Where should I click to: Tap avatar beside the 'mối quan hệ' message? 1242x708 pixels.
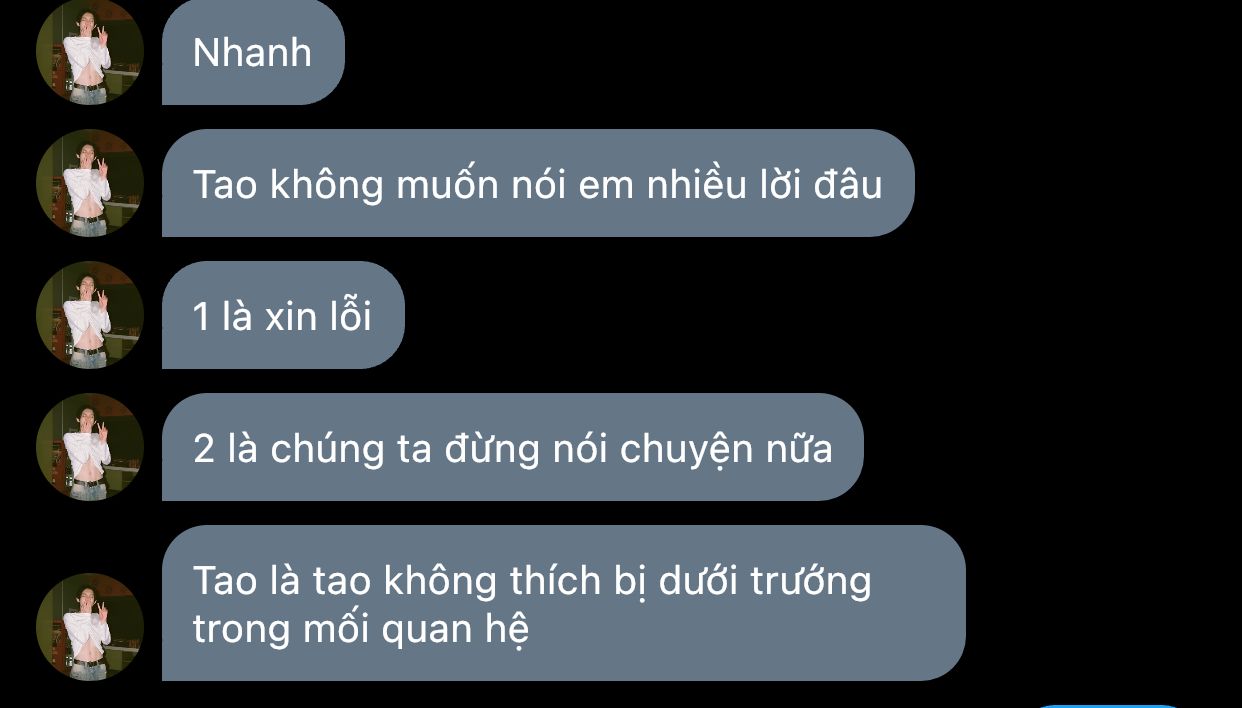90,627
